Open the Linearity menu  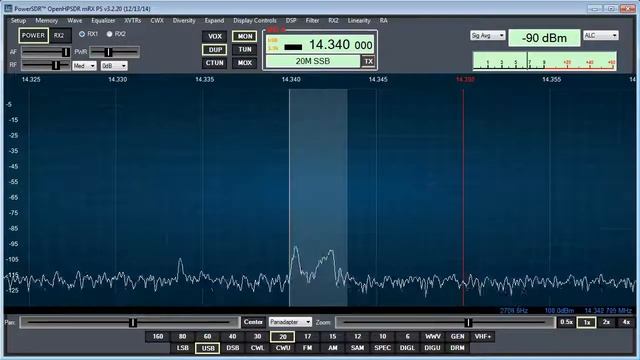pos(359,20)
